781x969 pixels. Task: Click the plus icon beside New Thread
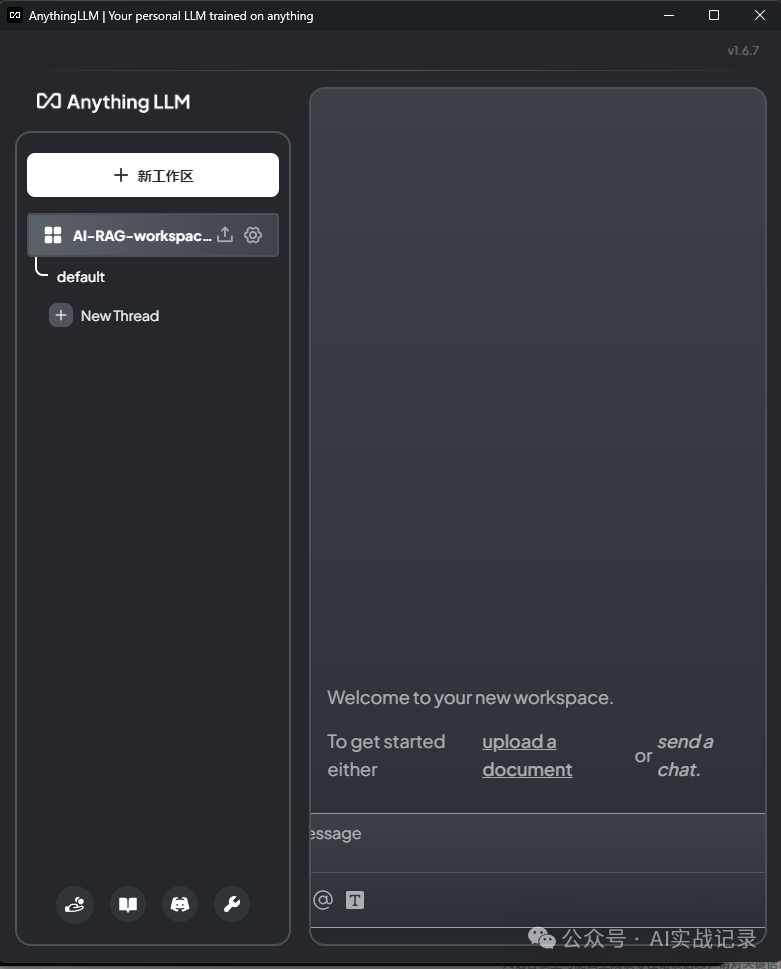[x=61, y=315]
